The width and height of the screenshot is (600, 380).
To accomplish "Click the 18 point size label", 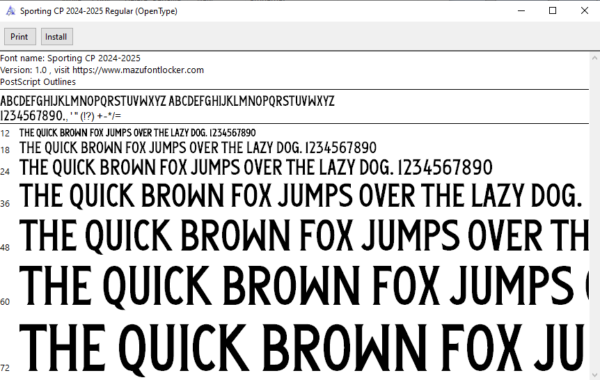I will coord(5,150).
